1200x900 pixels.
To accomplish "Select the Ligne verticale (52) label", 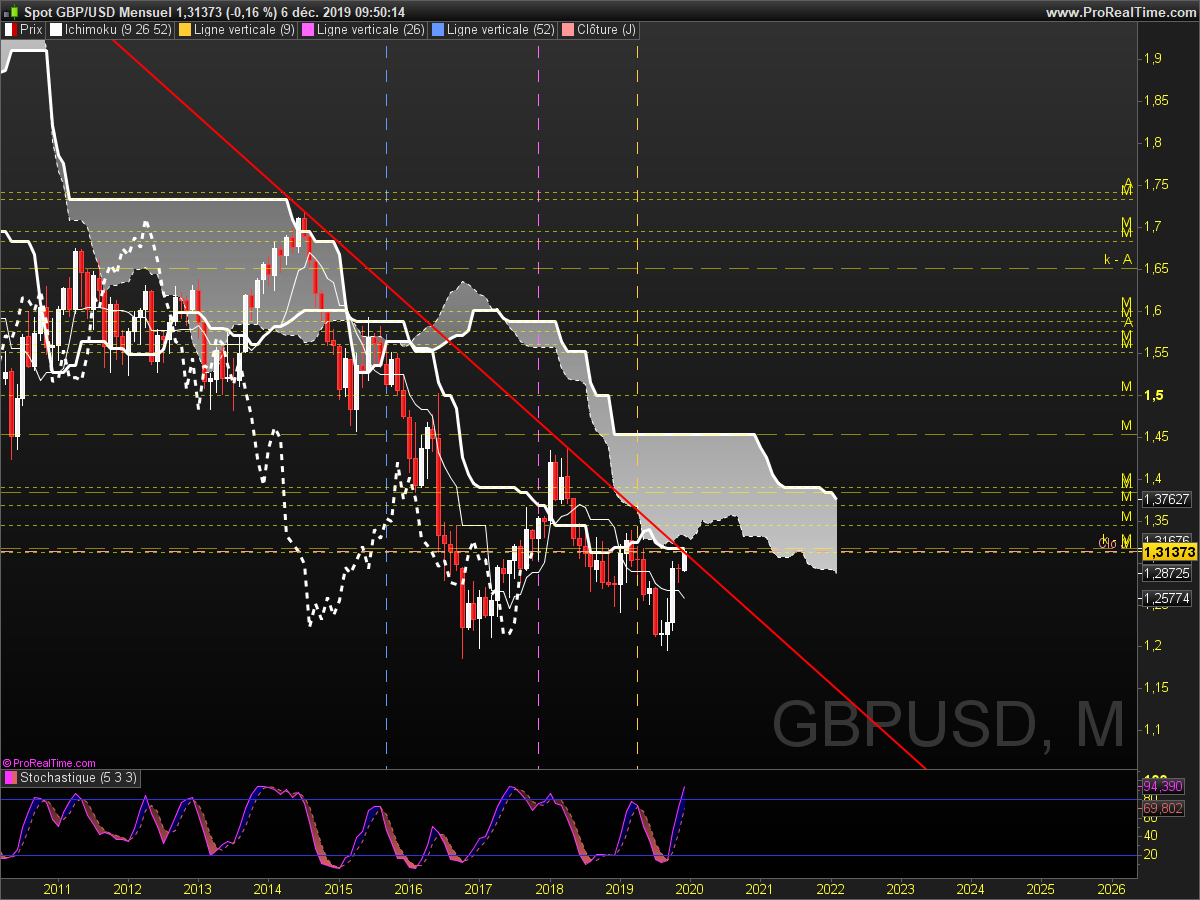I will click(x=500, y=30).
